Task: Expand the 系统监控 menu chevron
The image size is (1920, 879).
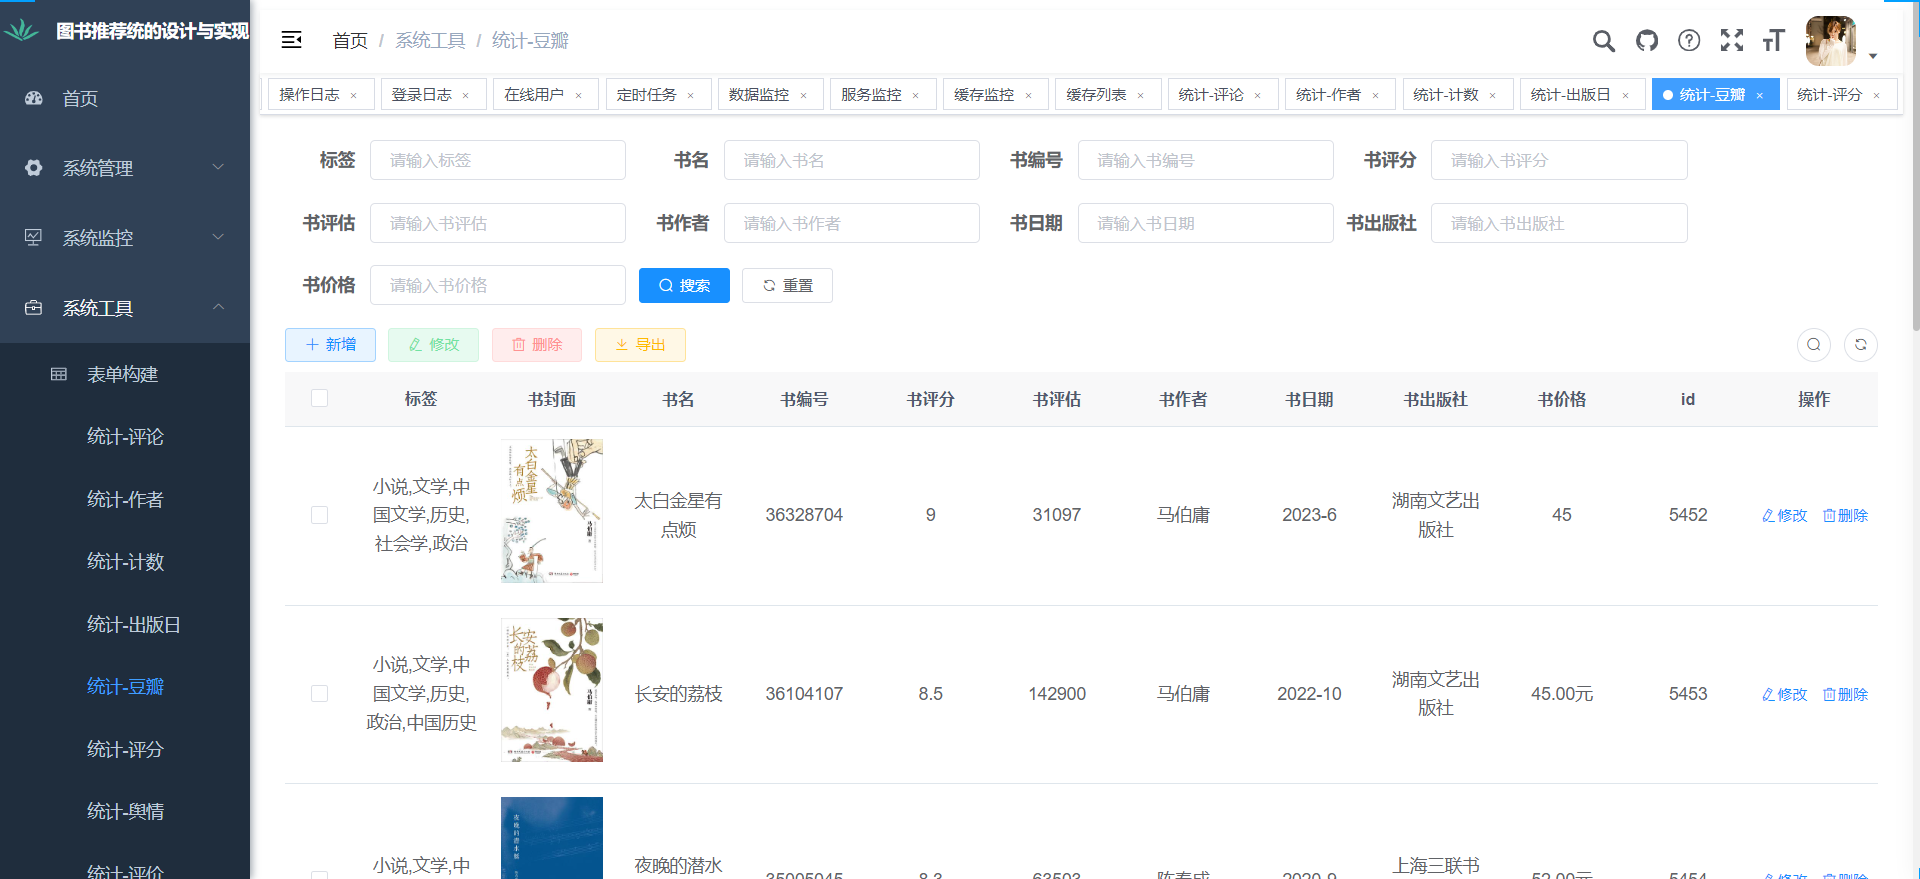Action: pos(218,237)
